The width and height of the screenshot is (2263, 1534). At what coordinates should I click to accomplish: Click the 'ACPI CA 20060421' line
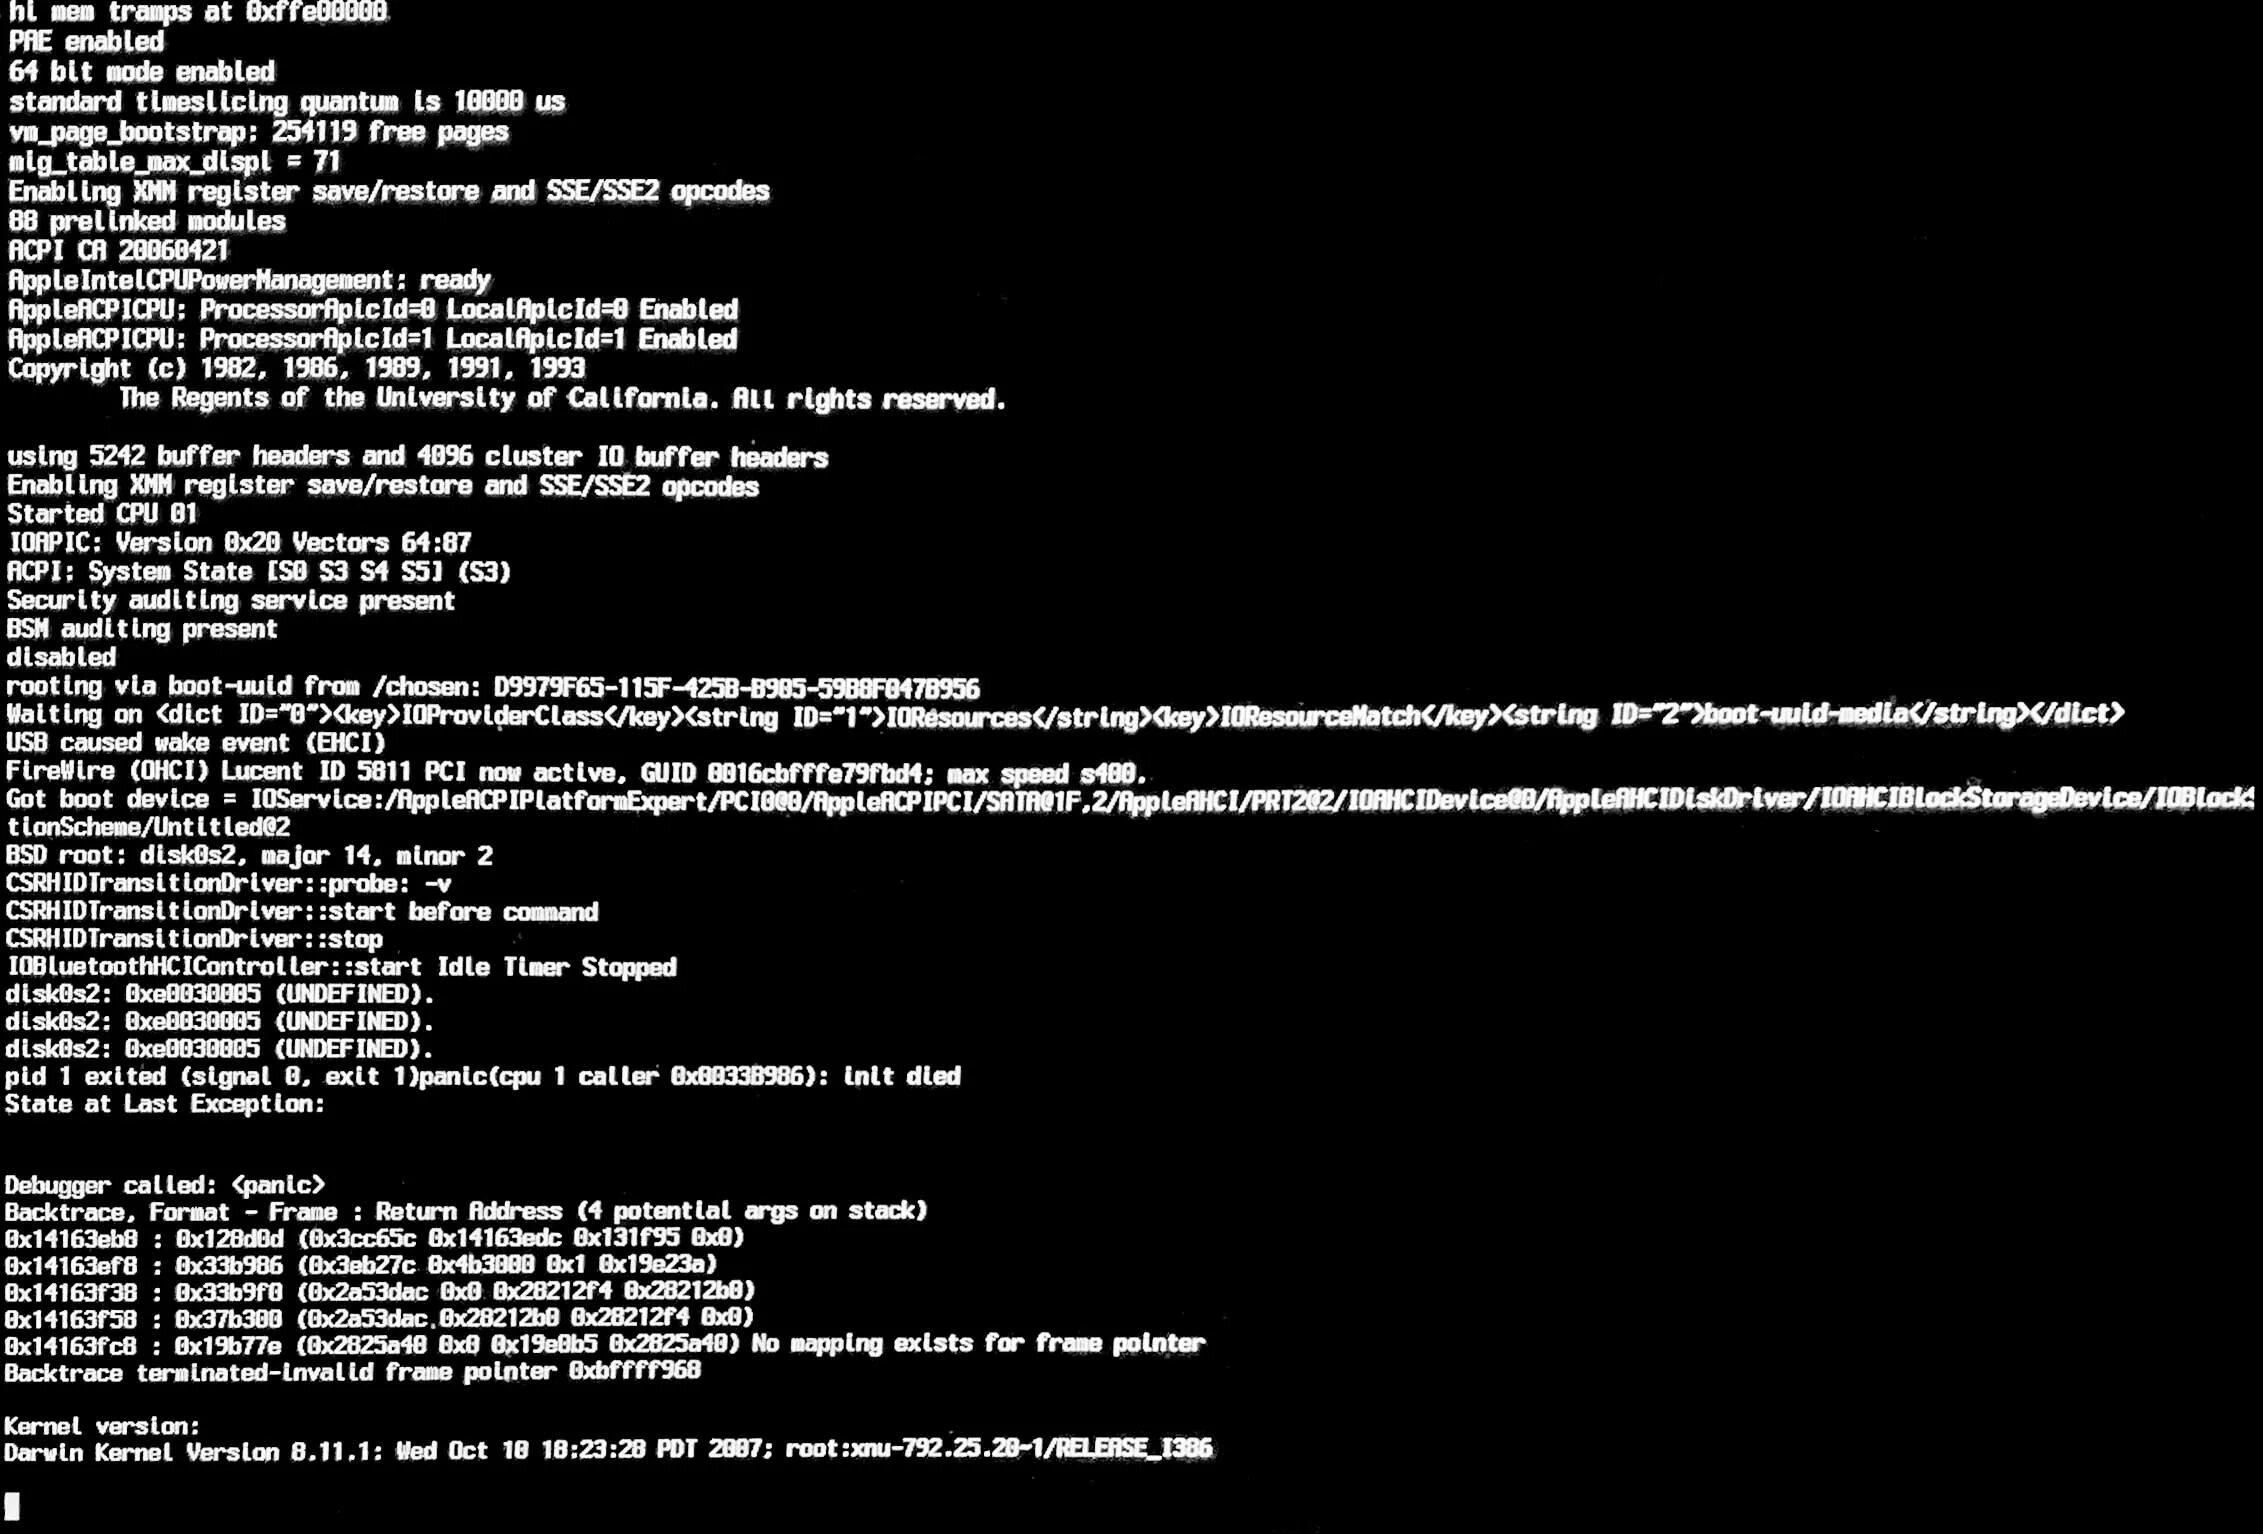[118, 250]
